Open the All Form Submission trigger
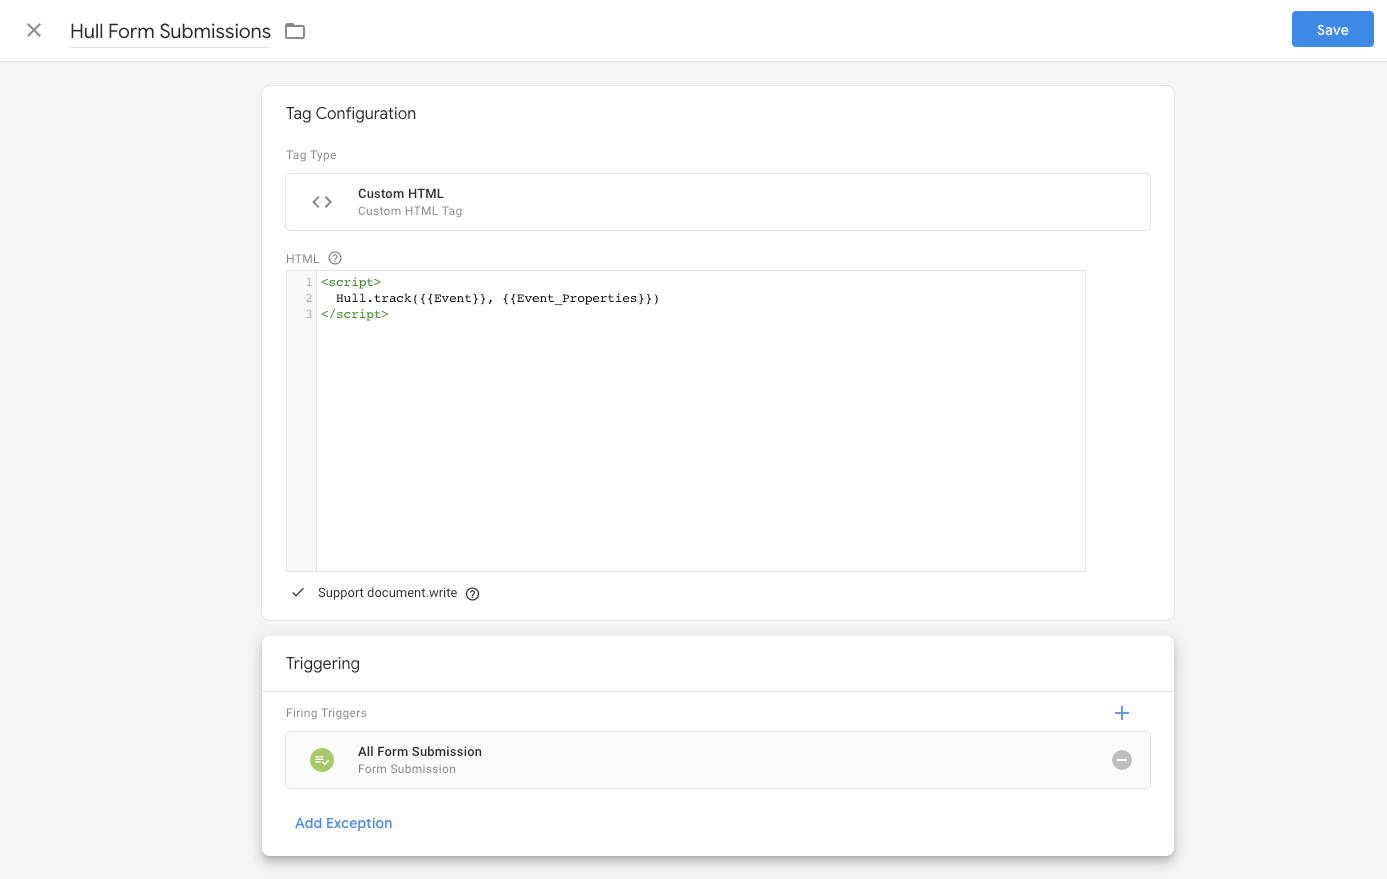 point(718,760)
